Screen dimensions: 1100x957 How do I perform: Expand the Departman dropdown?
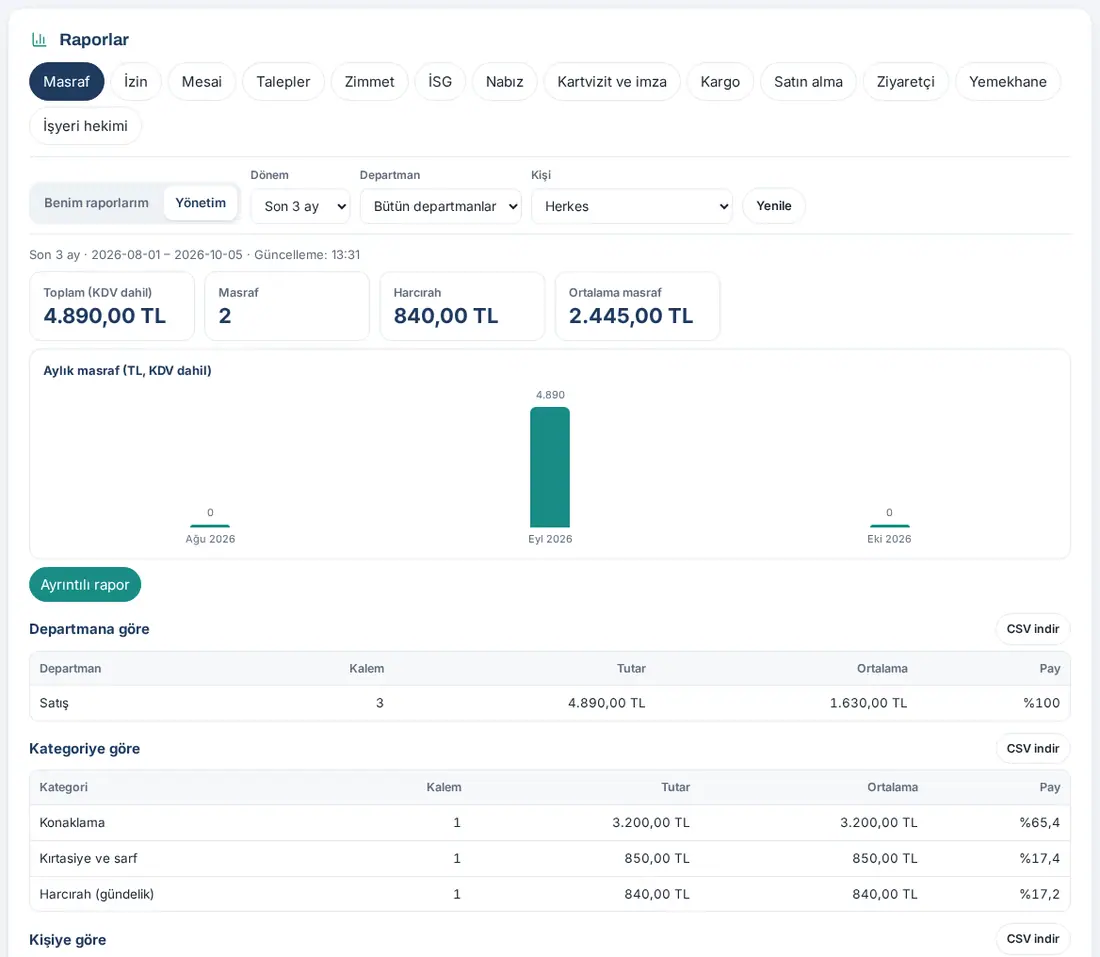point(441,206)
